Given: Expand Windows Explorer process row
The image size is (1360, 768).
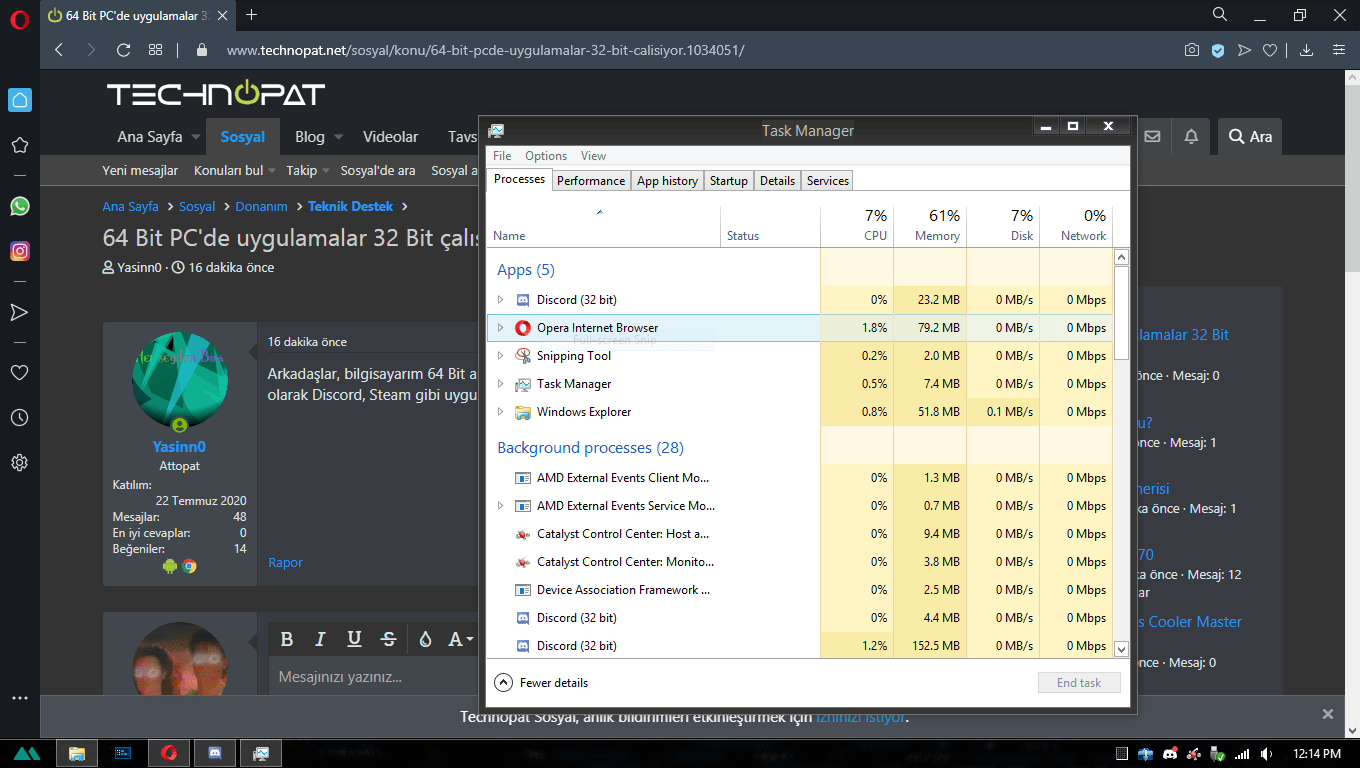Looking at the screenshot, I should click(x=501, y=412).
